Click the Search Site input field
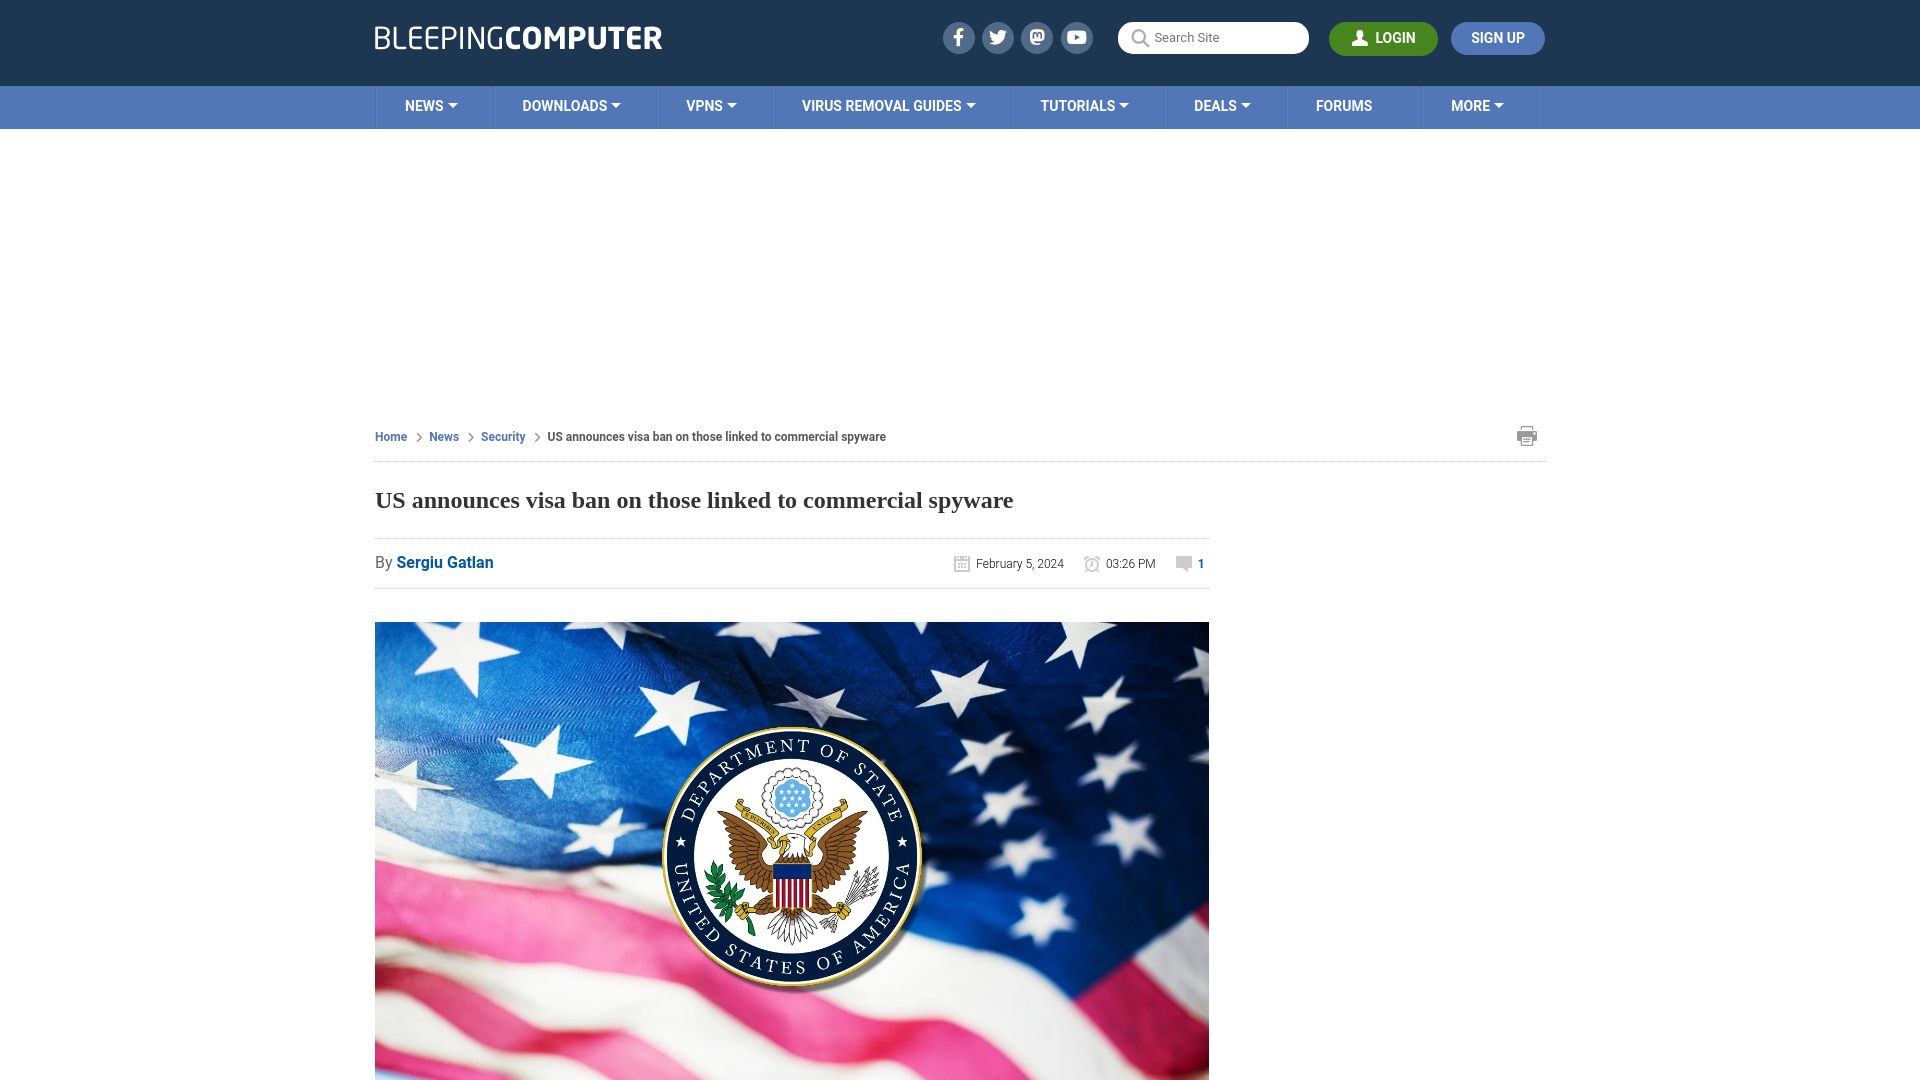 pyautogui.click(x=1213, y=37)
